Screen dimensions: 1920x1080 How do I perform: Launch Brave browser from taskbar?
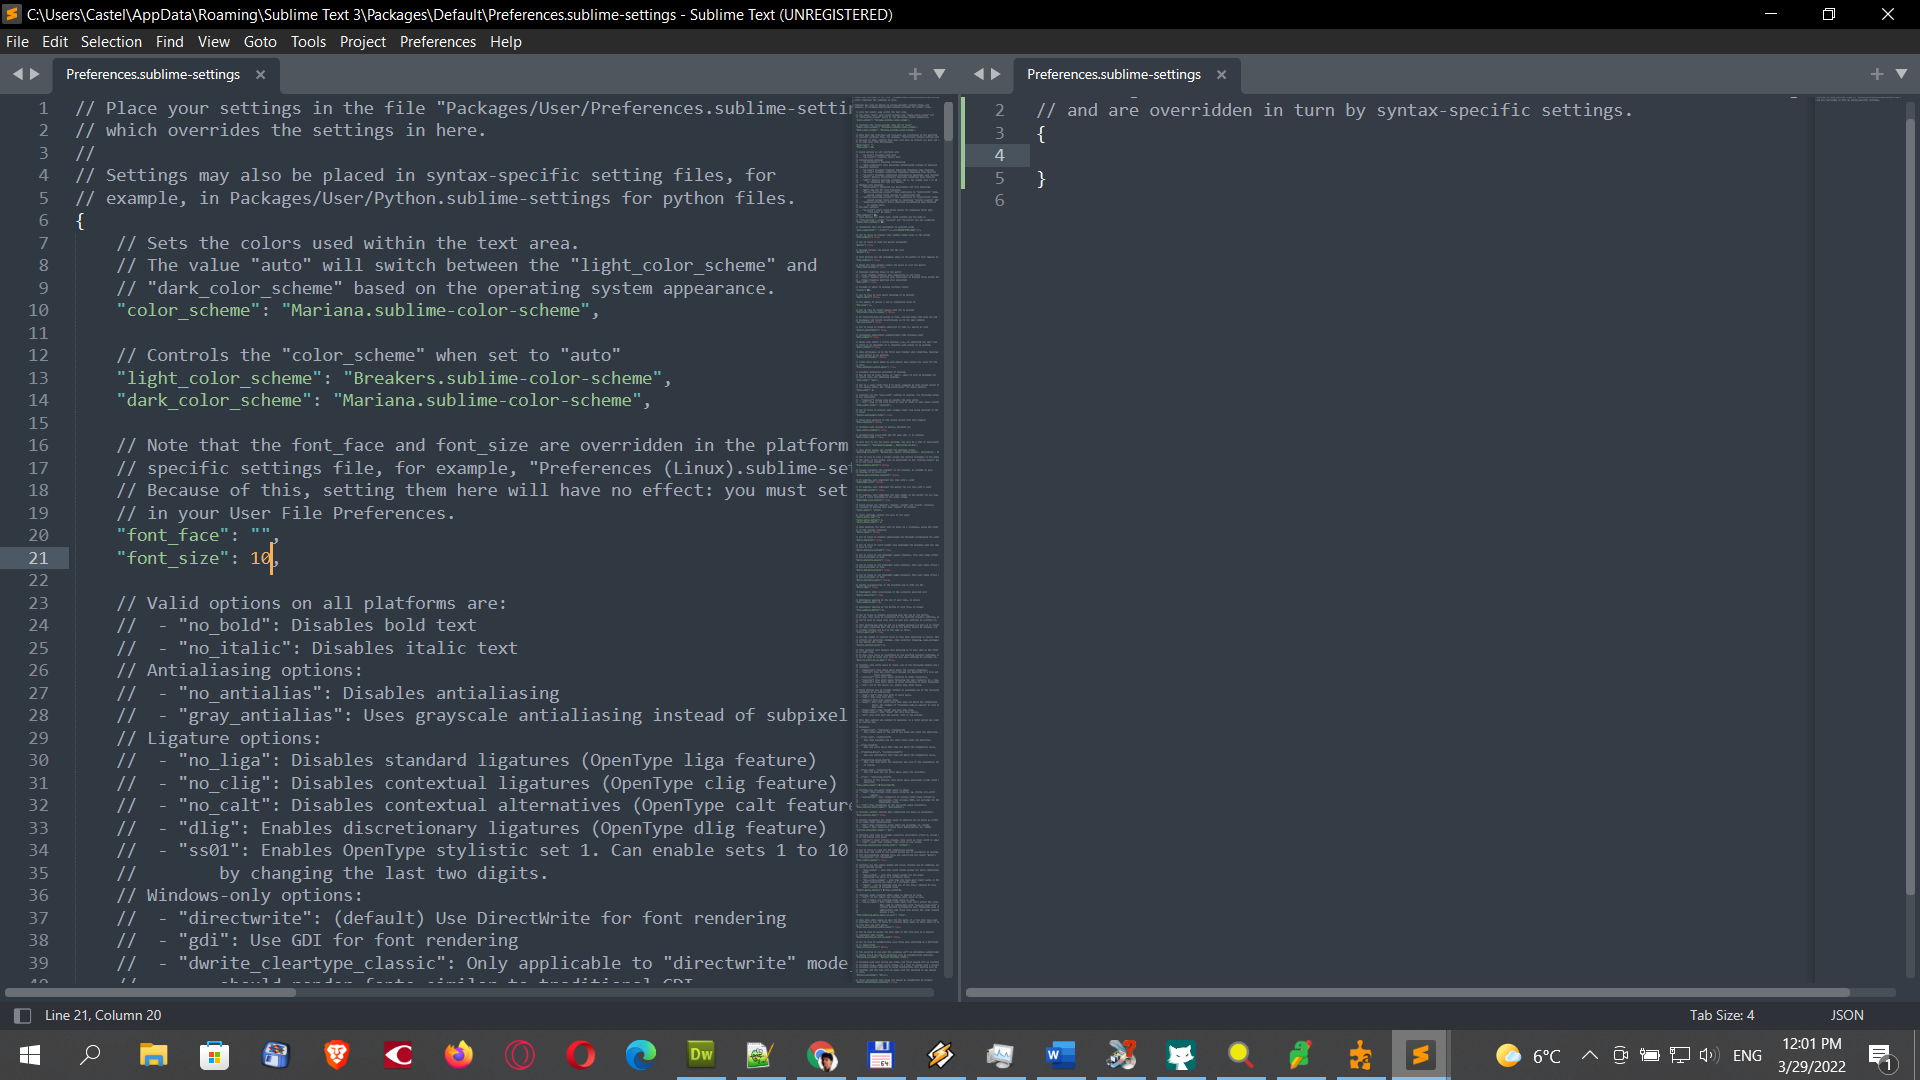coord(337,1055)
